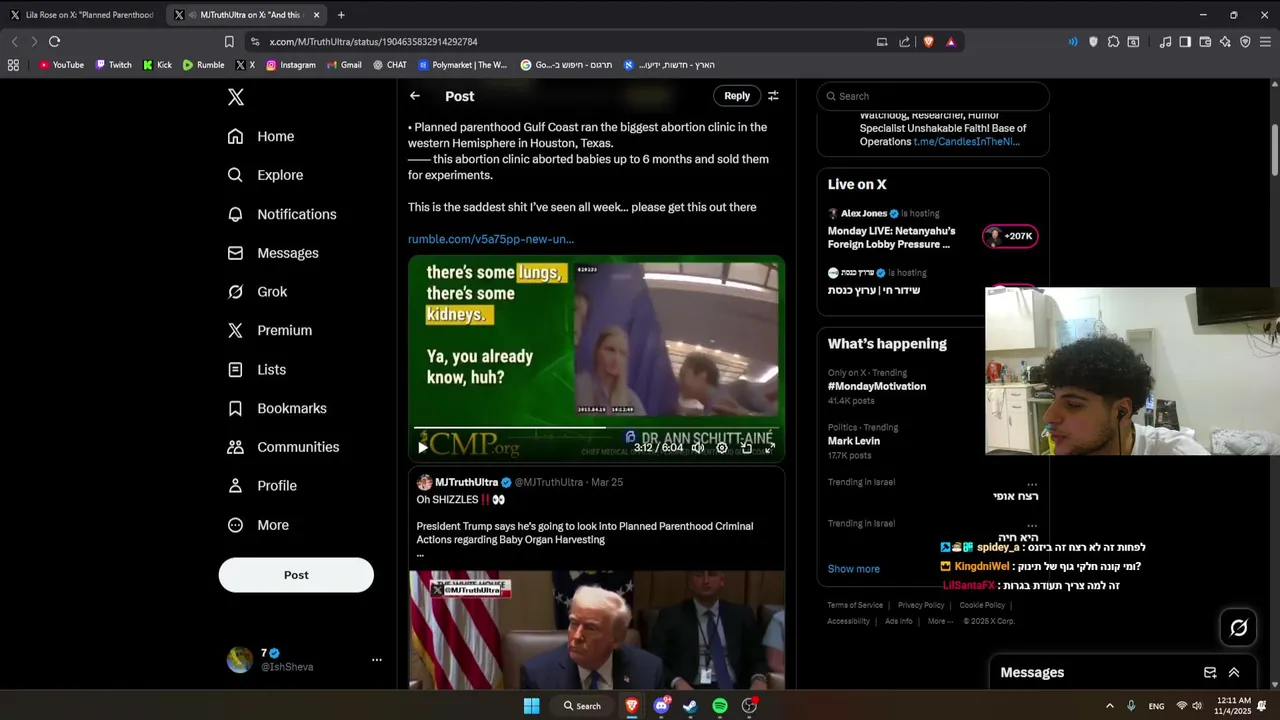Seek on the video progress bar
Viewport: 1280px width, 720px height.
point(596,428)
